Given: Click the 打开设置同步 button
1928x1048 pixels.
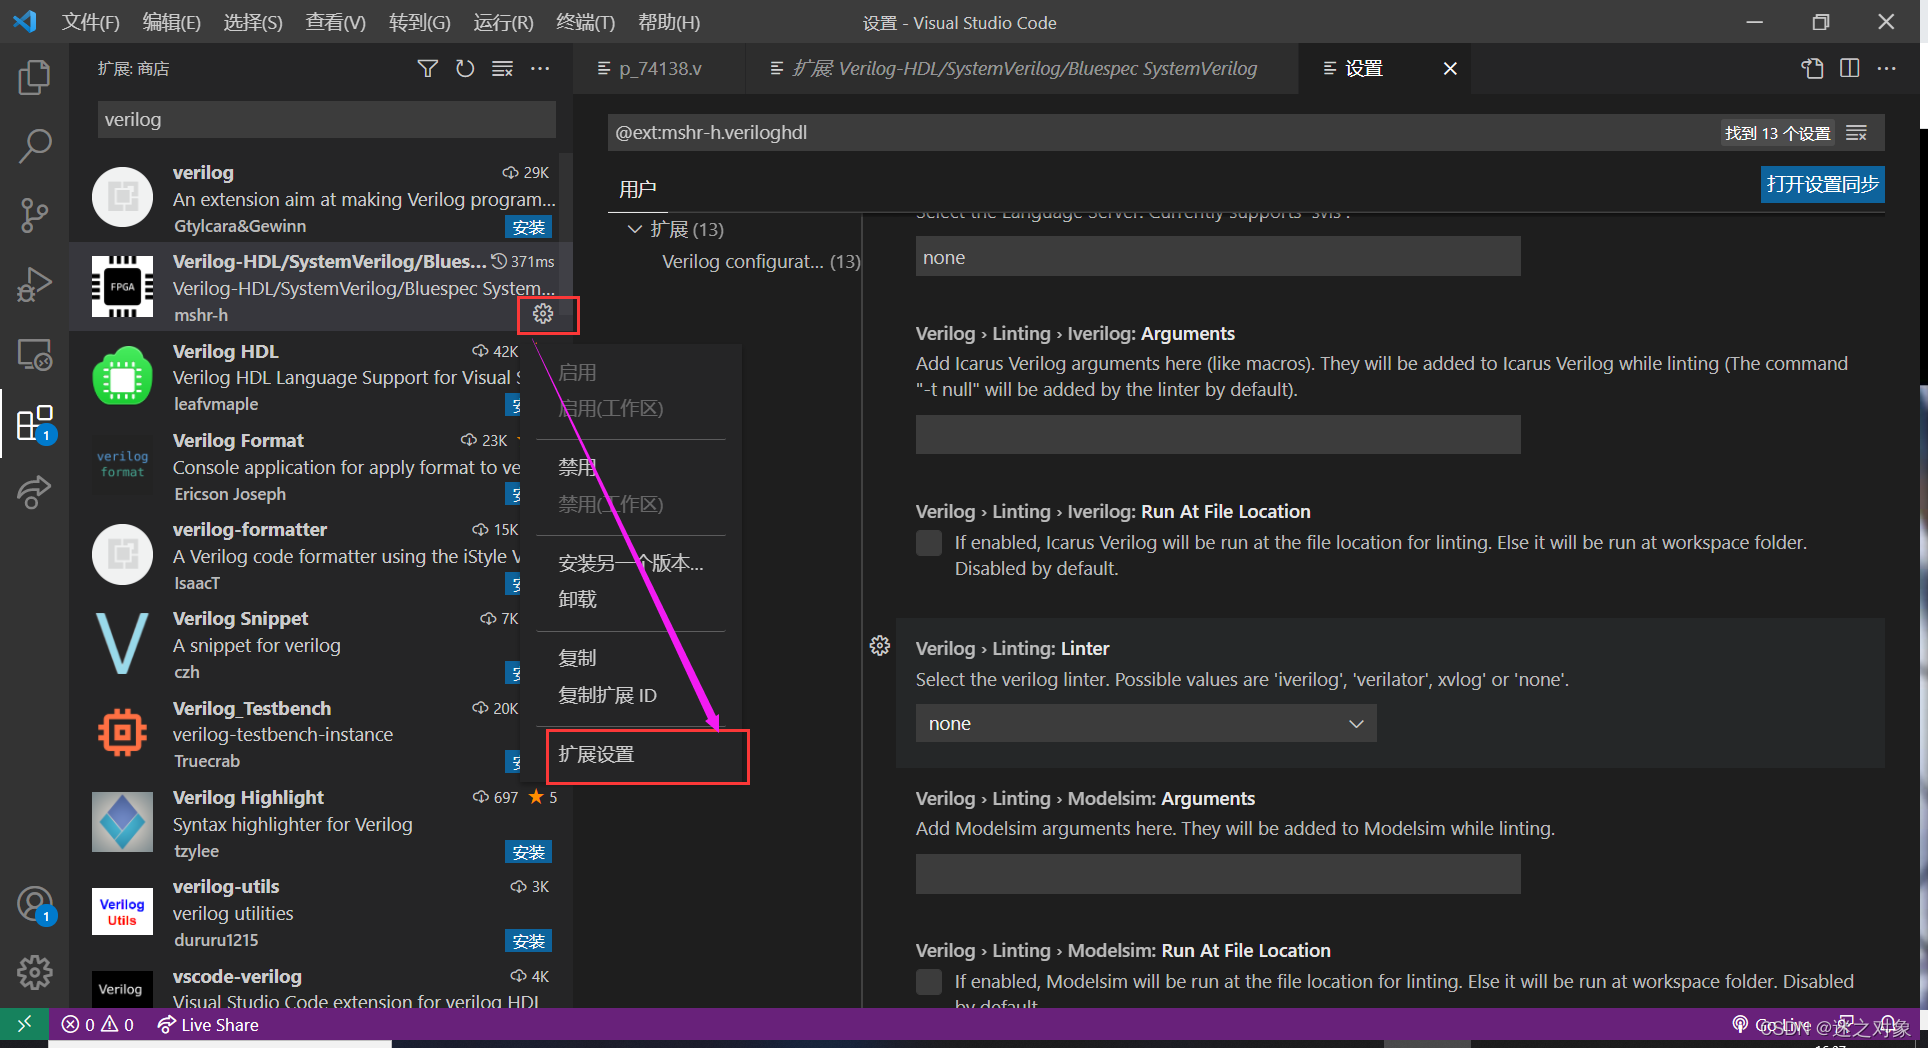Looking at the screenshot, I should click(x=1822, y=184).
